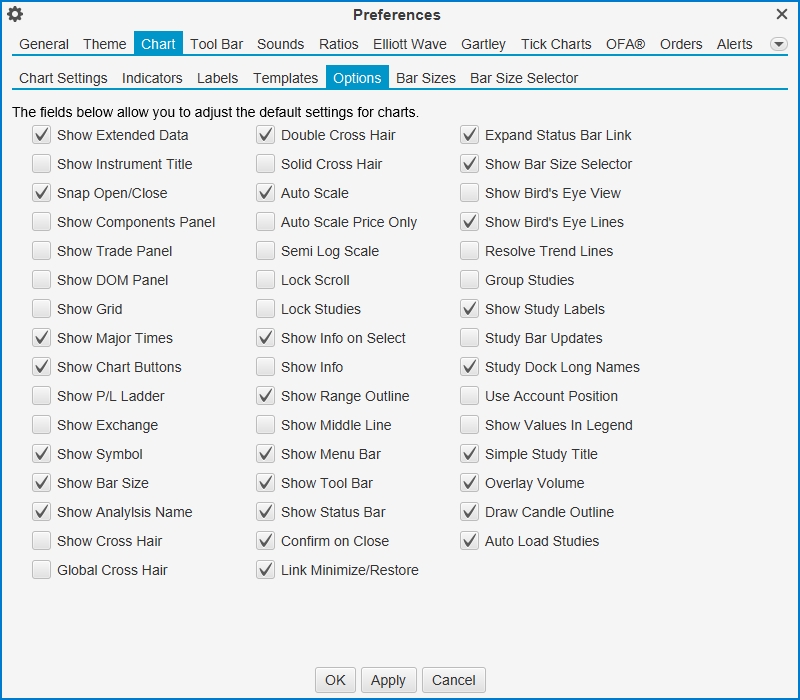This screenshot has width=800, height=700.
Task: Check Show Exchange option
Action: coord(41,425)
